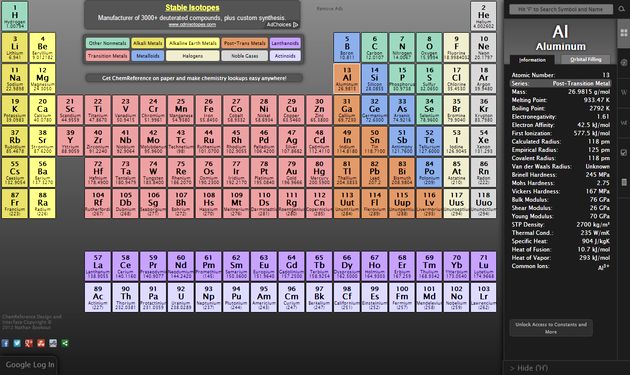This screenshot has height=375, width=630.
Task: Click the Electronegativity 1.61 row
Action: tap(560, 117)
